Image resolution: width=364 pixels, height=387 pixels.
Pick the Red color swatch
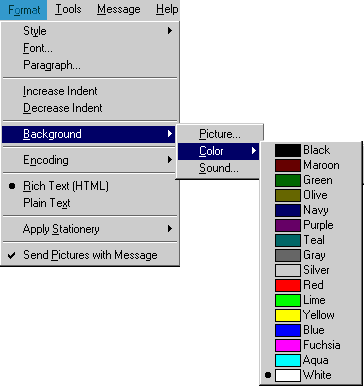coord(288,285)
